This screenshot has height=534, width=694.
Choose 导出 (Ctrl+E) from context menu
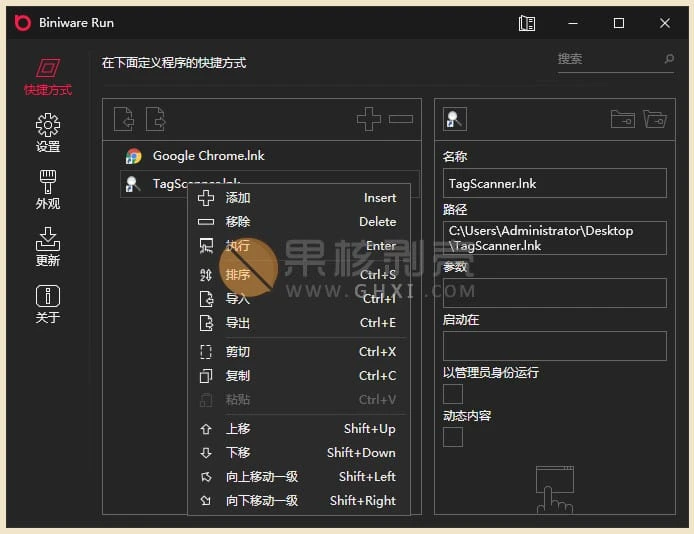click(x=299, y=323)
